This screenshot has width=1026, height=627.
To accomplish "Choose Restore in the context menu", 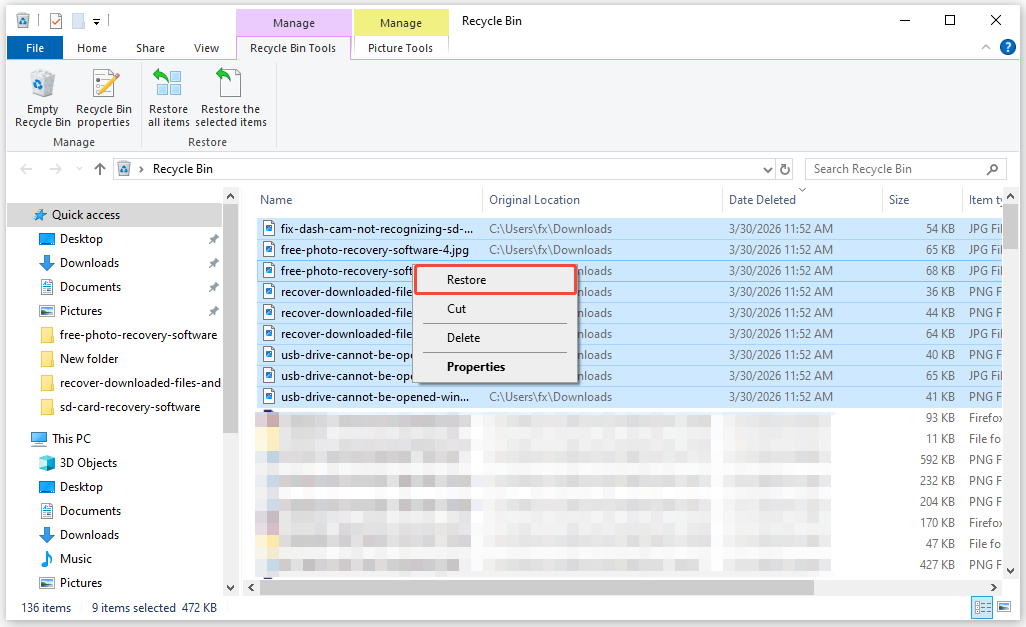I will click(x=495, y=279).
